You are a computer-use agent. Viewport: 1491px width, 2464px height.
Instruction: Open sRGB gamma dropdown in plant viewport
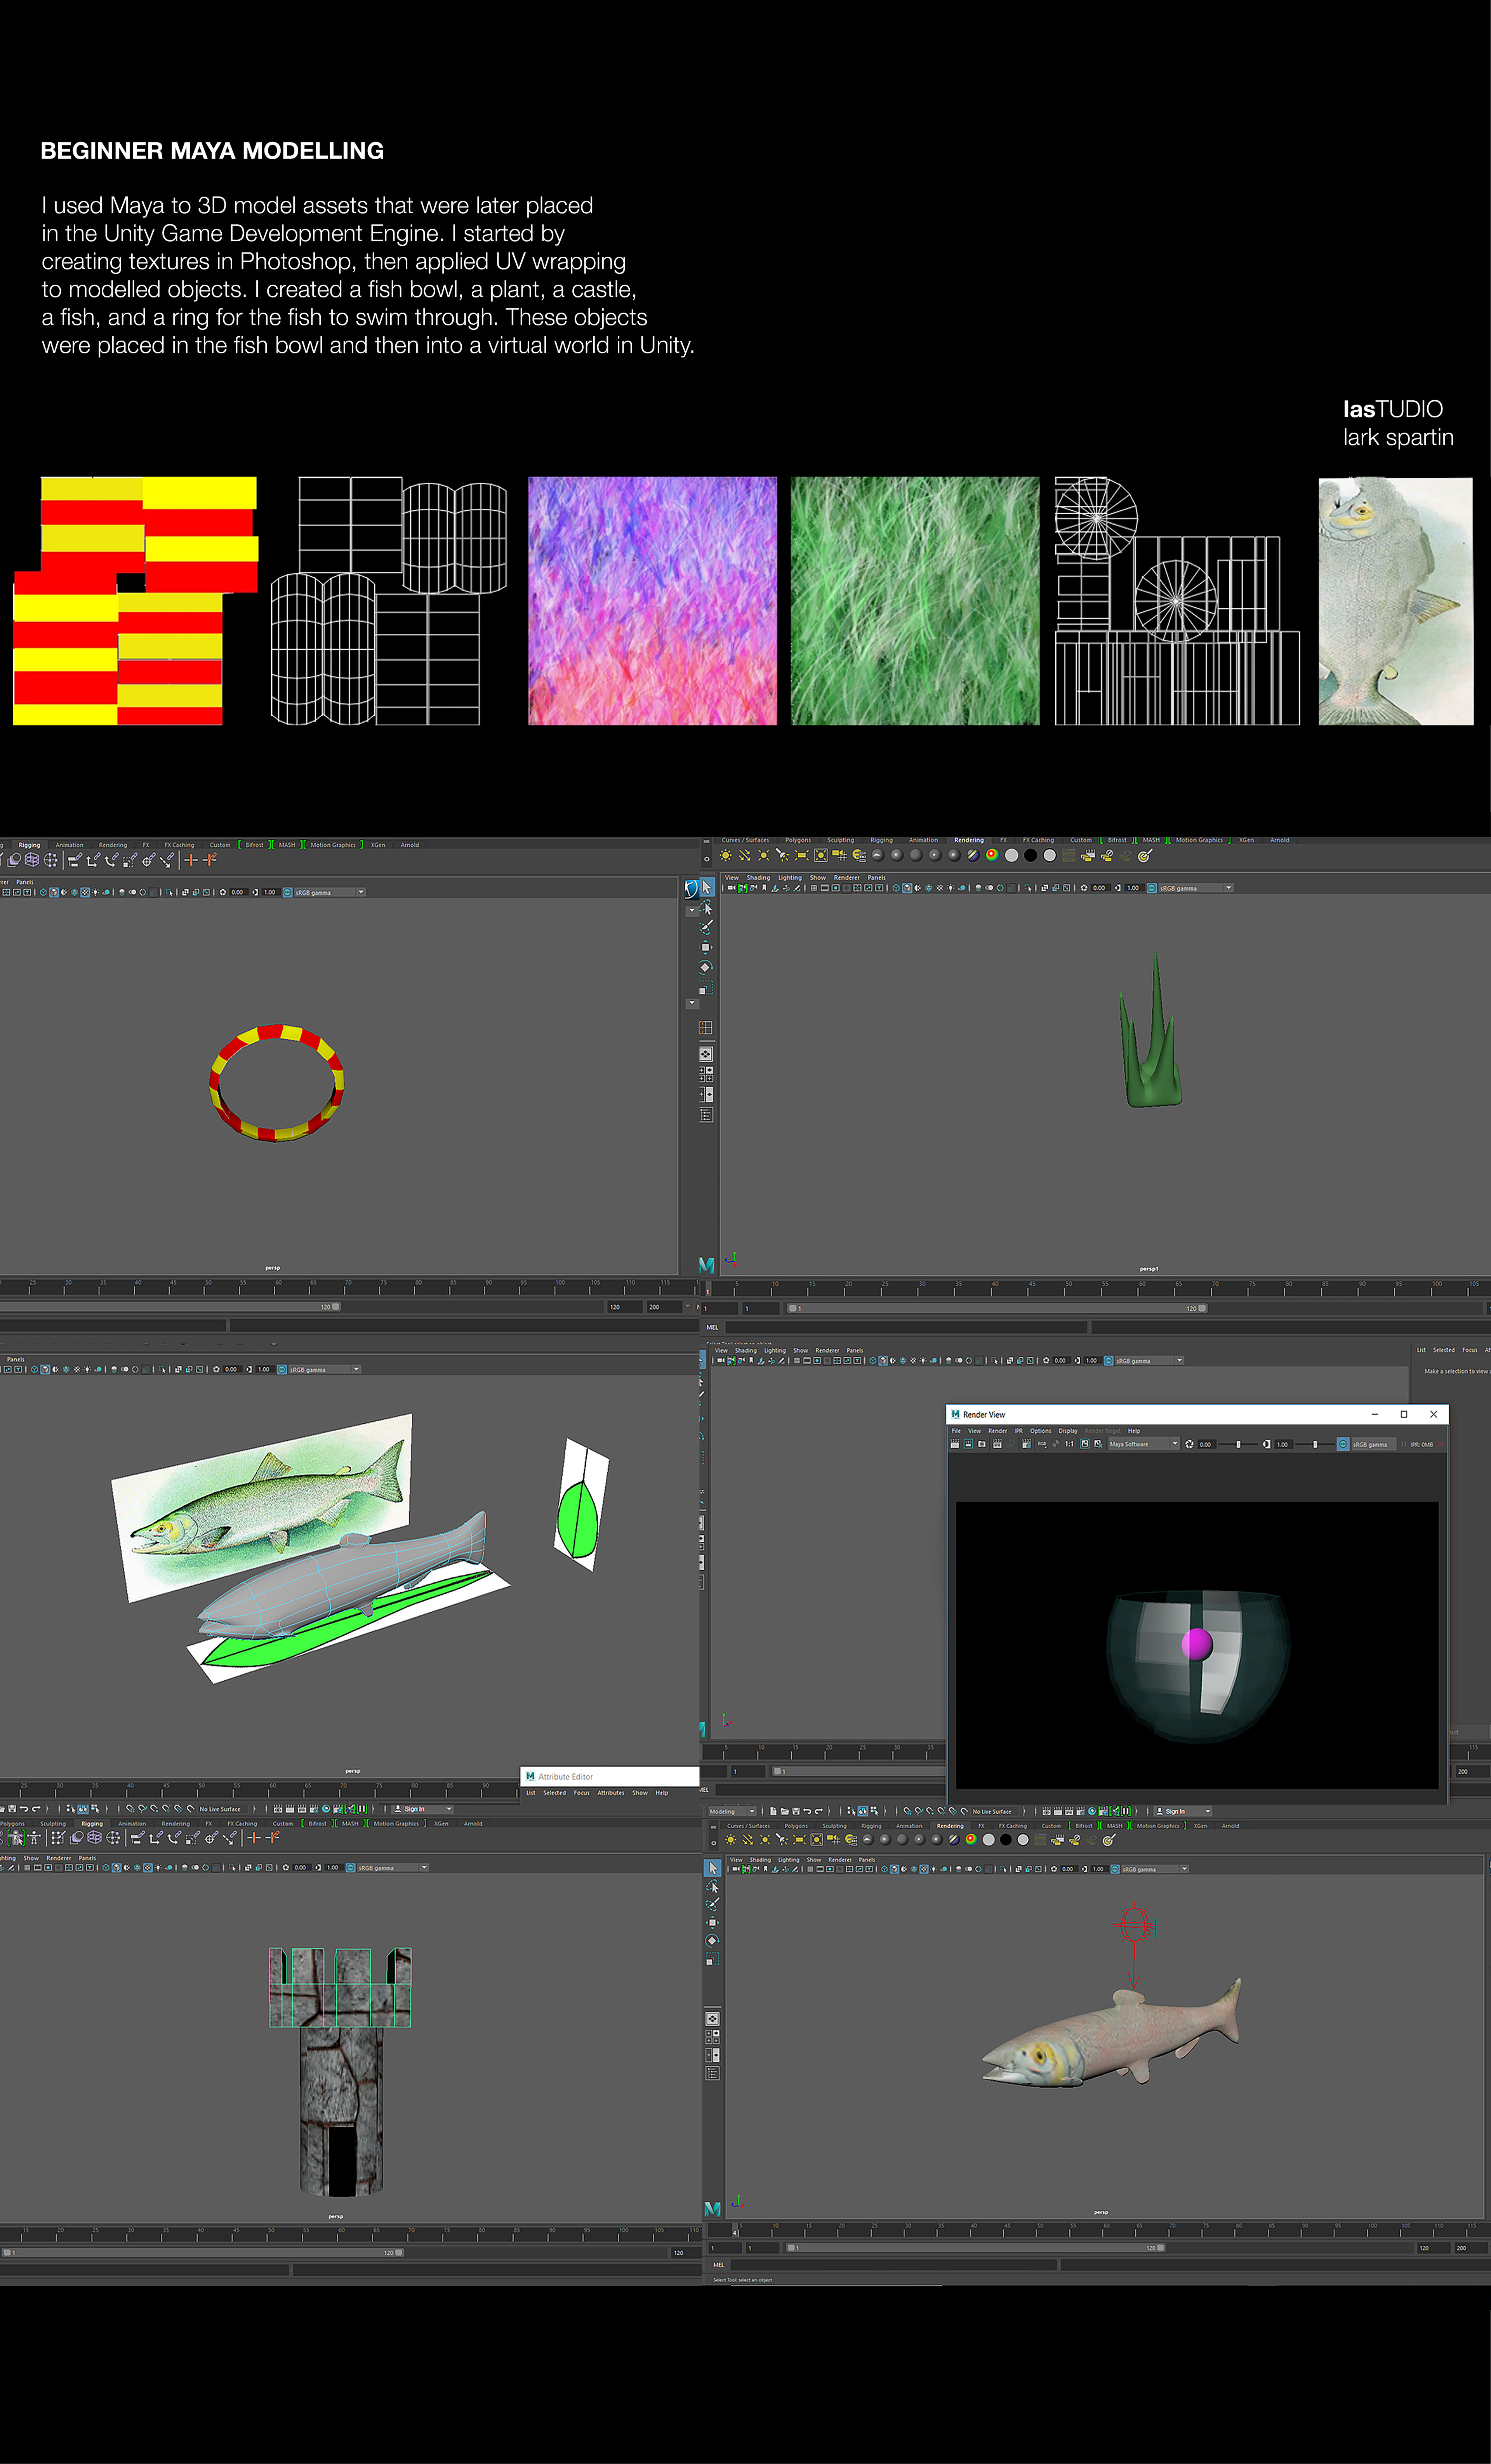point(1196,888)
